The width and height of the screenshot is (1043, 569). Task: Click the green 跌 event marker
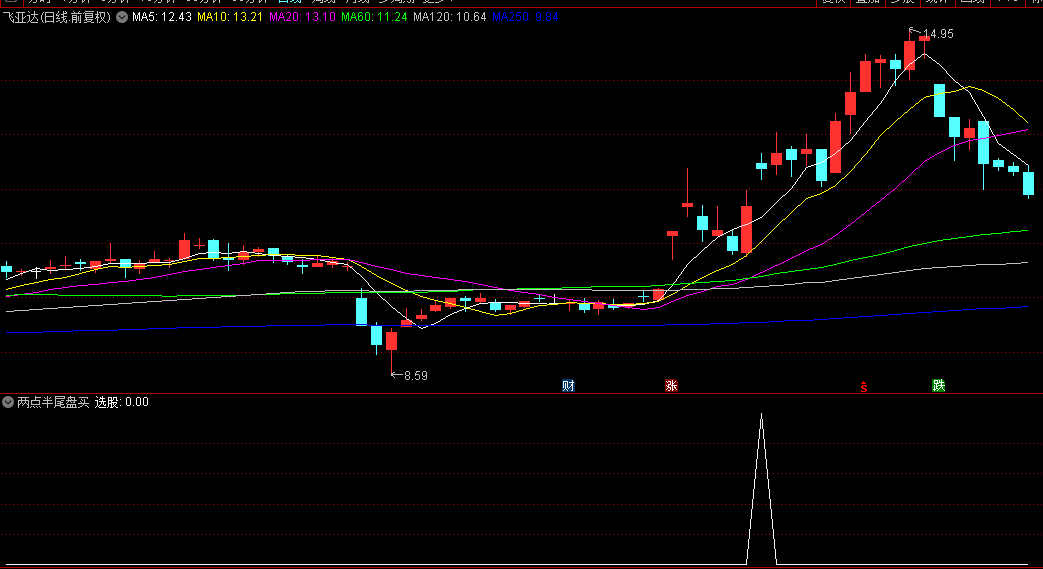tap(939, 385)
